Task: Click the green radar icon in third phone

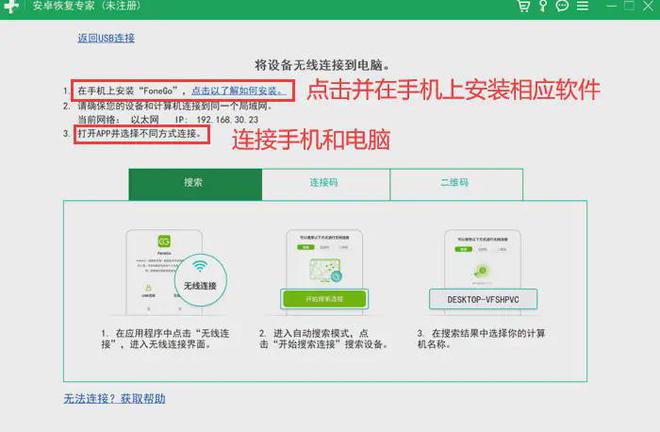Action: pyautogui.click(x=481, y=270)
